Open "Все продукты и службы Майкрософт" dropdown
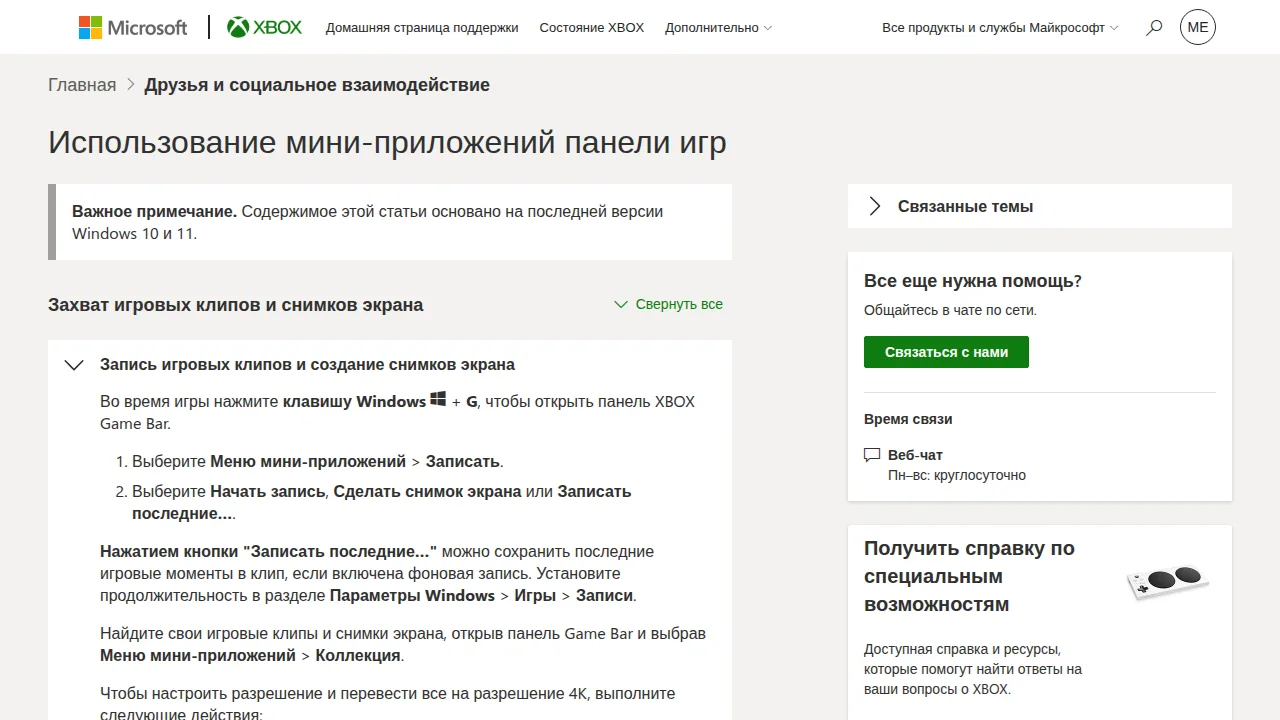The height and width of the screenshot is (720, 1280). pos(1000,28)
